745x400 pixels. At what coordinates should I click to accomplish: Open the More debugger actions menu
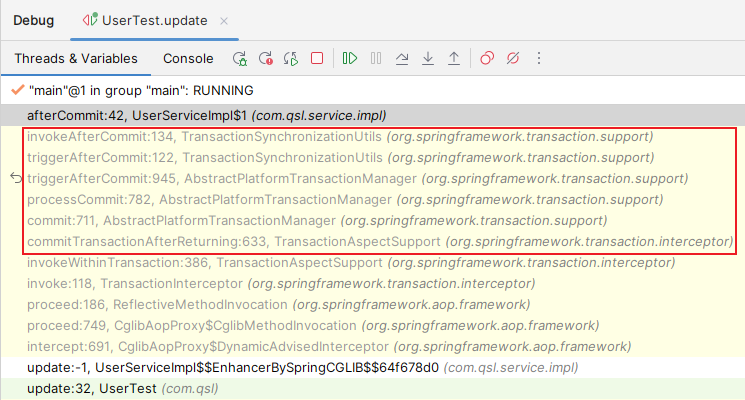click(539, 58)
